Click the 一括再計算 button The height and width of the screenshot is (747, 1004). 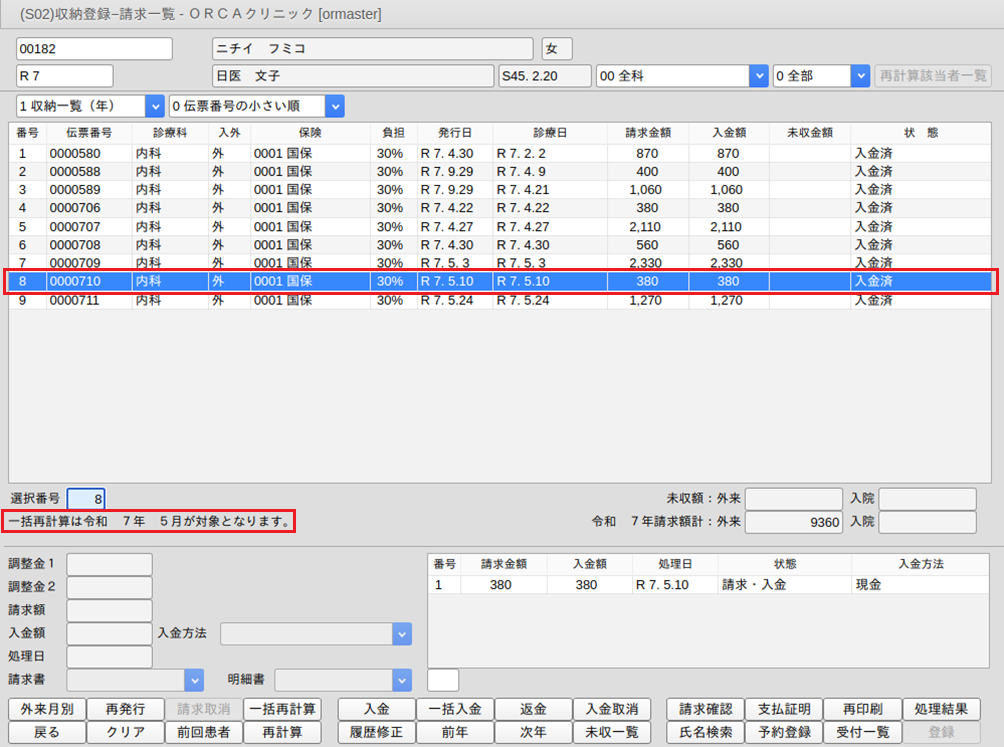[x=282, y=709]
